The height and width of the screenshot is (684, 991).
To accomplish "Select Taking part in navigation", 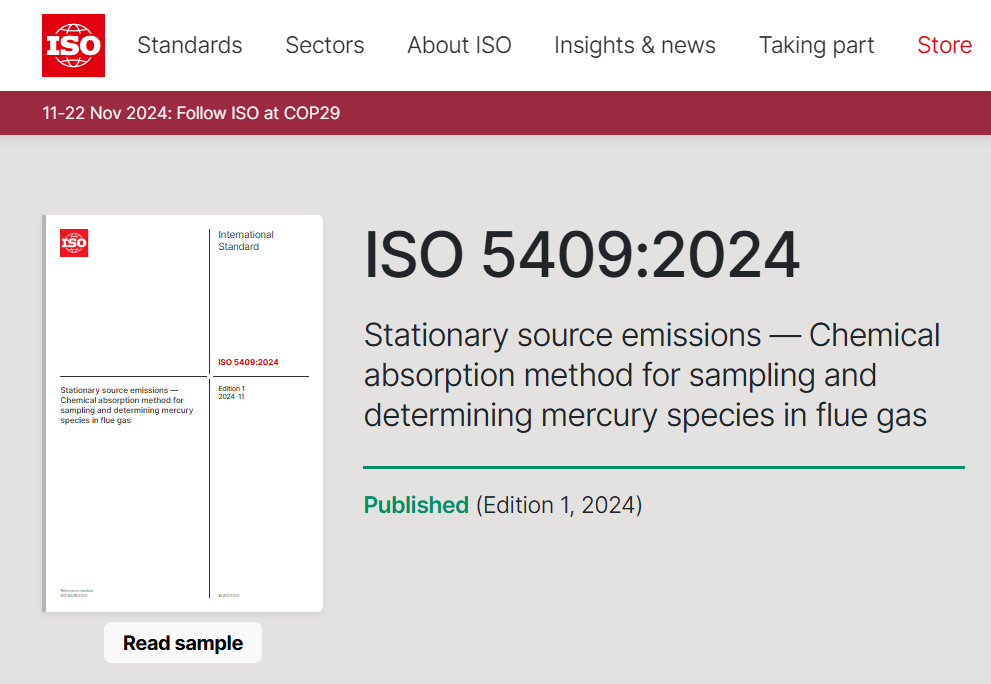I will tap(816, 45).
